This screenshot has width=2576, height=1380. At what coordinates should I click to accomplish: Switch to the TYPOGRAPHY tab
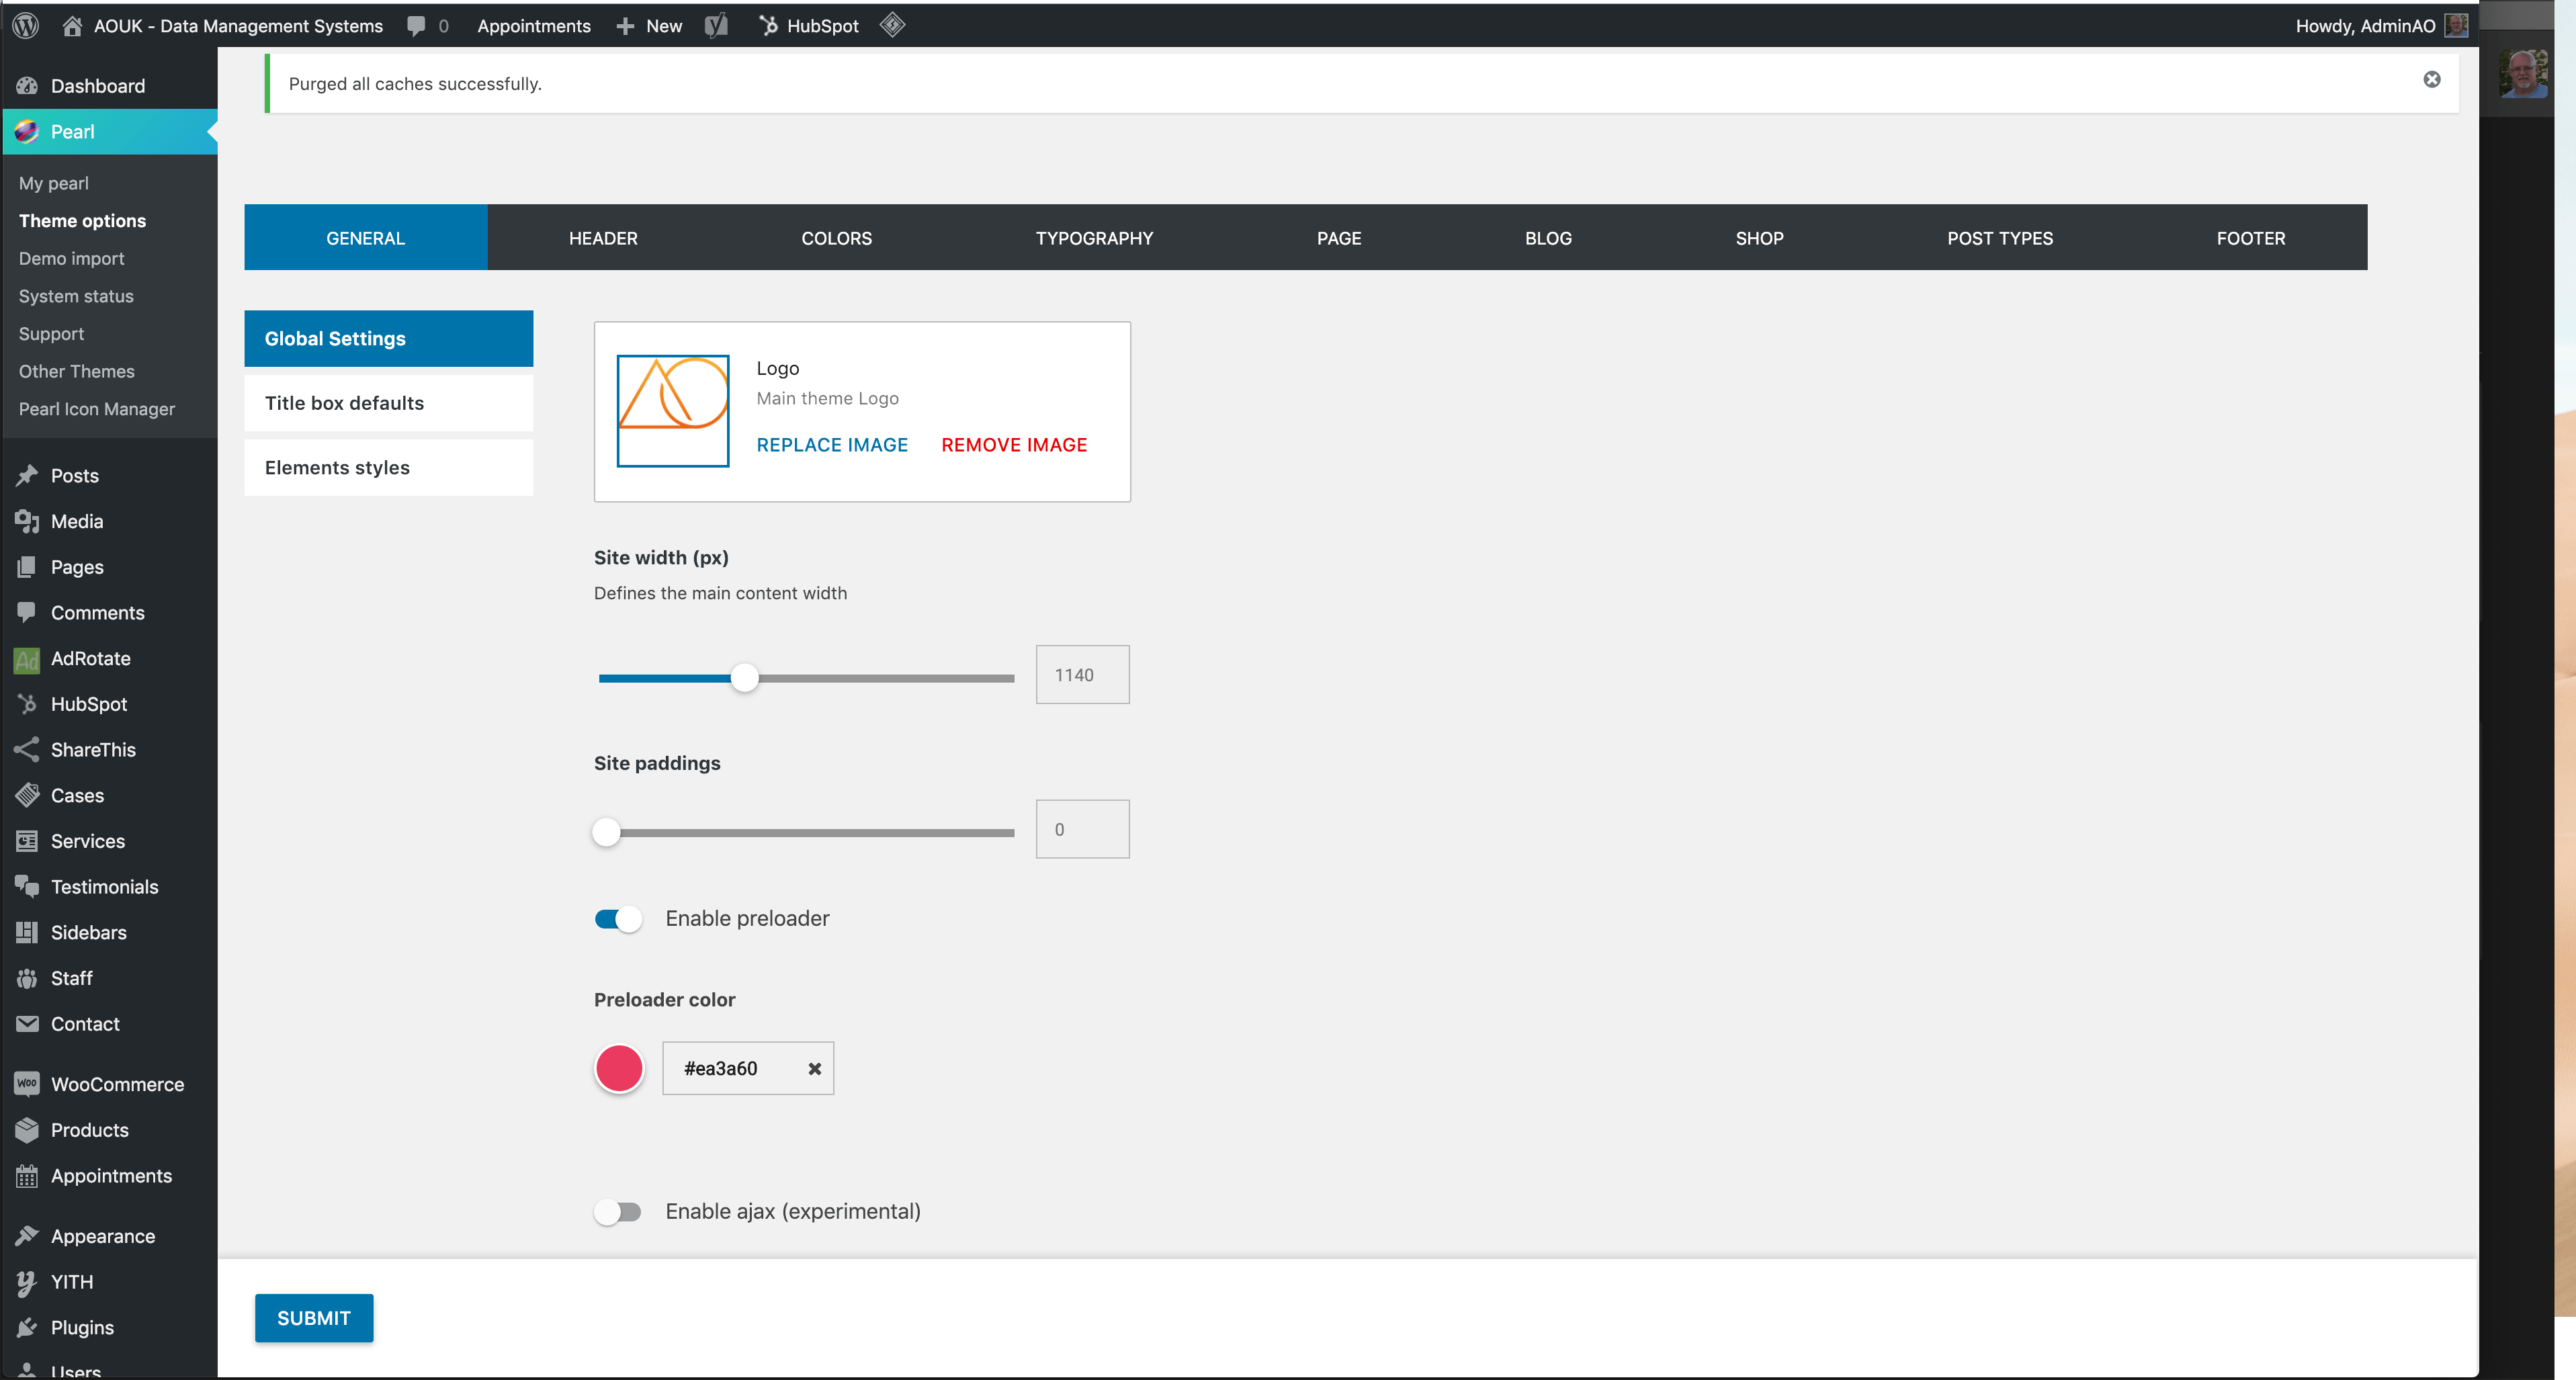[1094, 238]
